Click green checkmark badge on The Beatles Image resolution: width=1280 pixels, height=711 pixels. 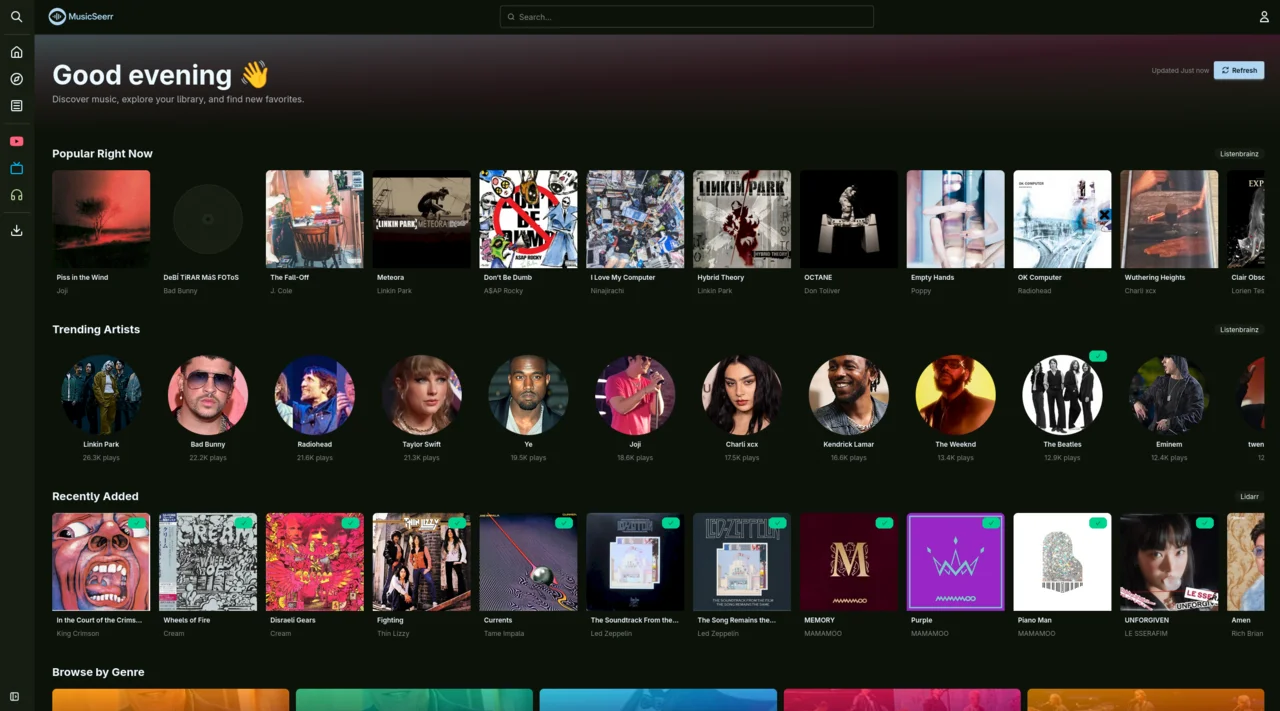coord(1098,356)
